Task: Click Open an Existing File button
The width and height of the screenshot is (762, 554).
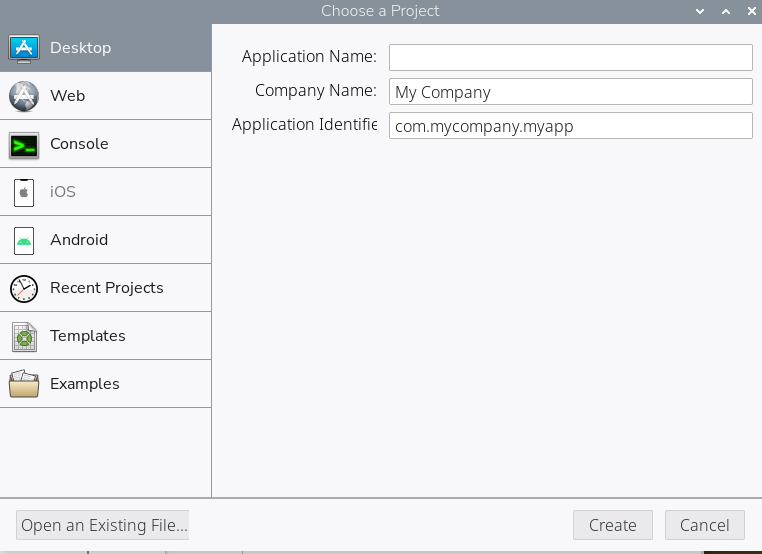Action: click(x=103, y=525)
